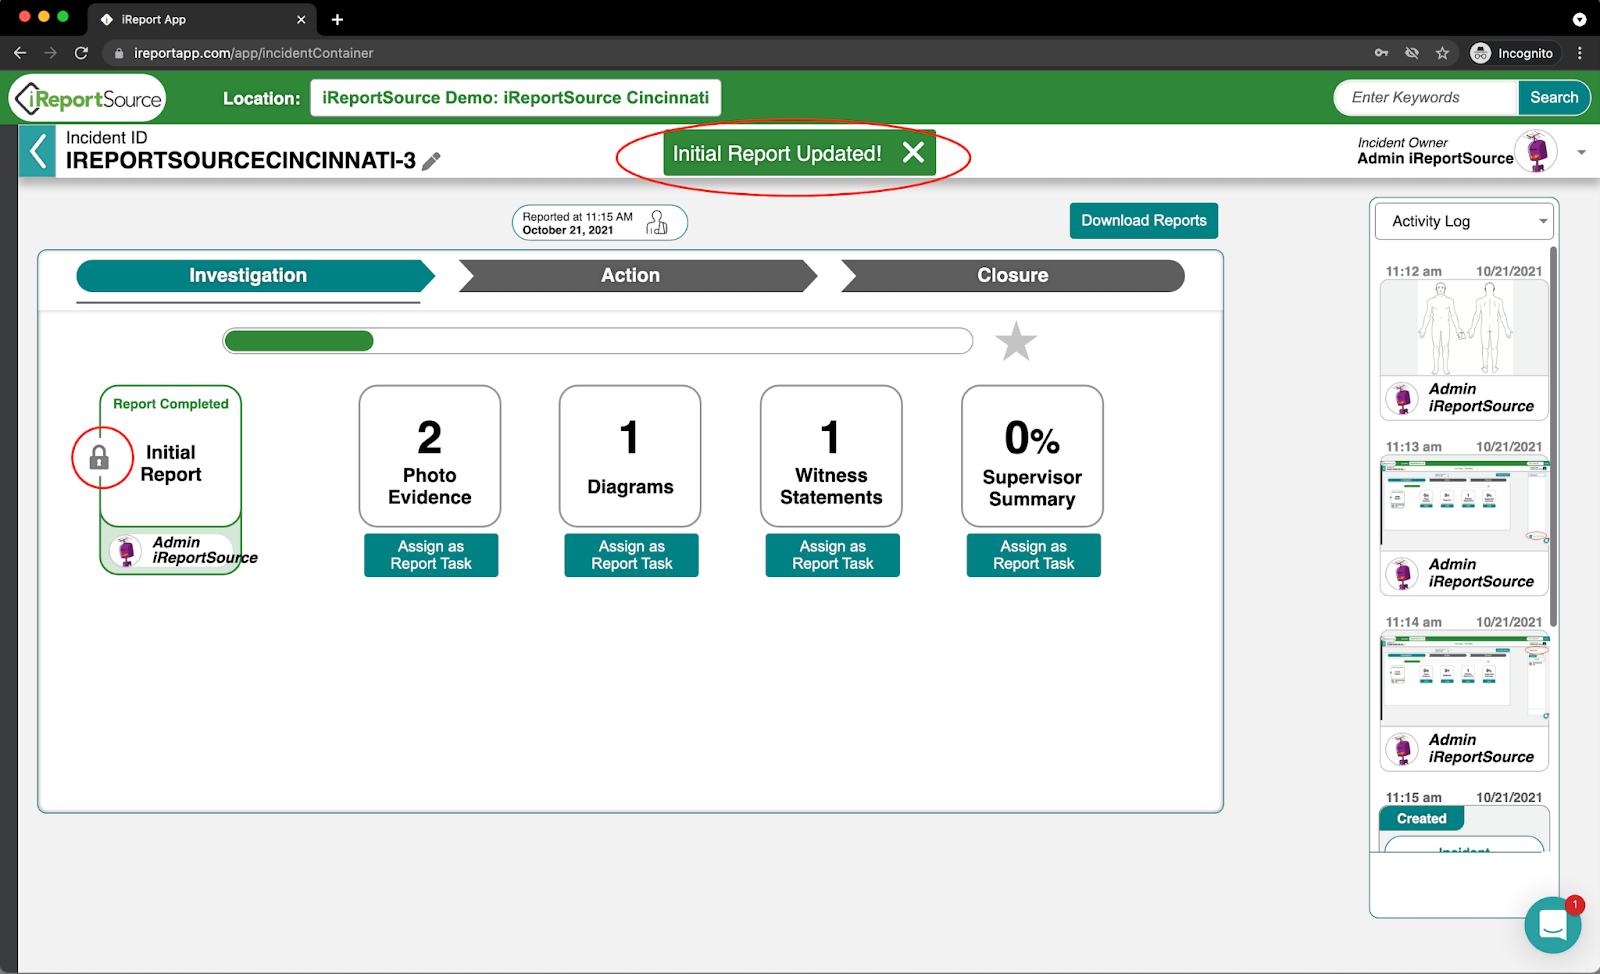Open the Diagrams card
Screen dimensions: 1600x974
[630, 456]
